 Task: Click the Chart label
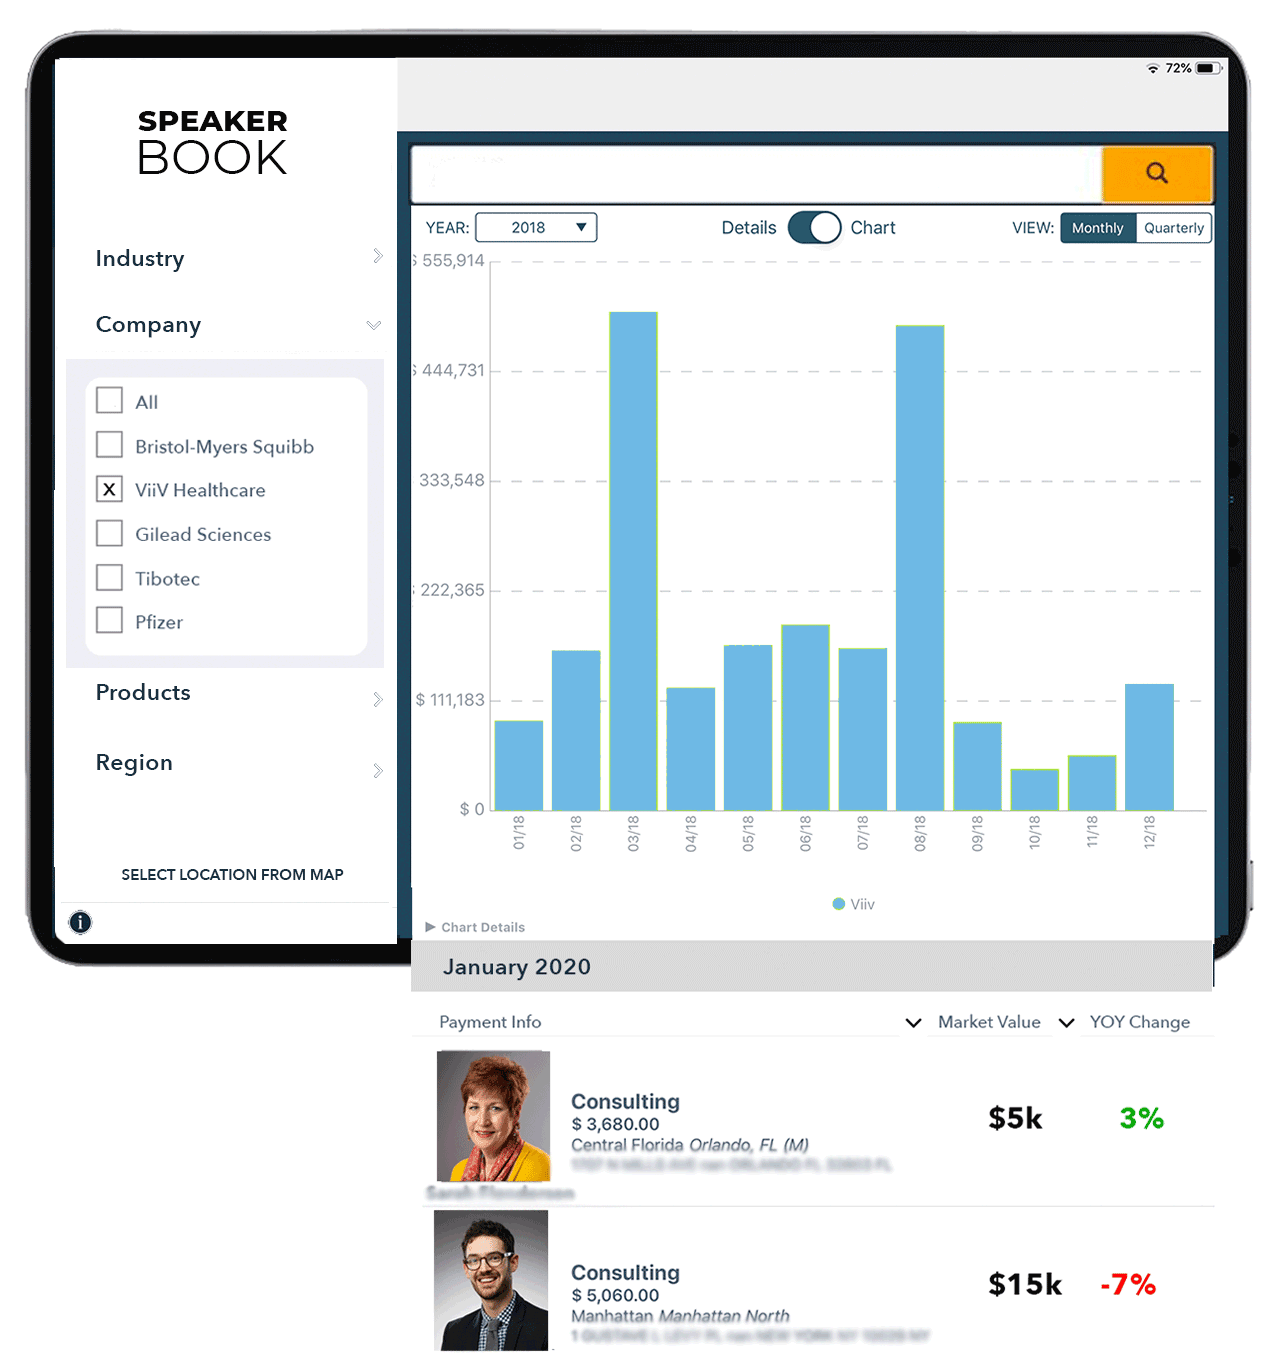tap(873, 228)
